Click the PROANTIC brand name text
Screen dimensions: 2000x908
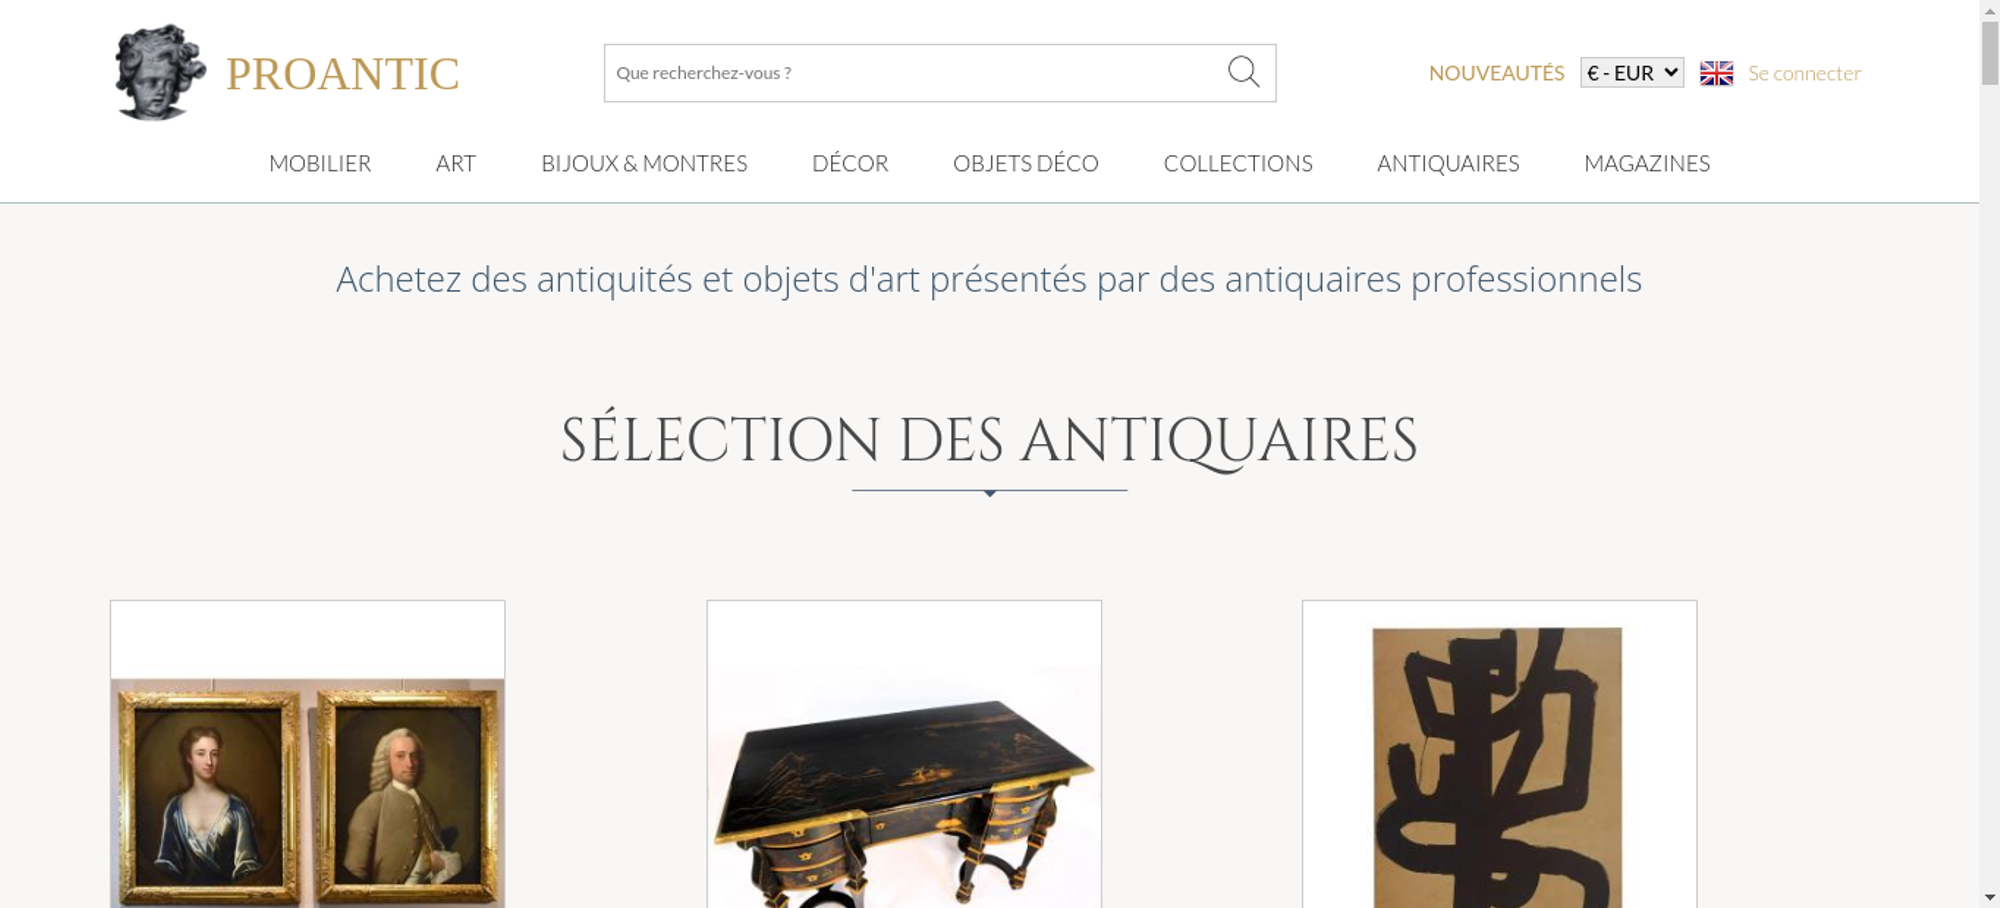coord(343,74)
